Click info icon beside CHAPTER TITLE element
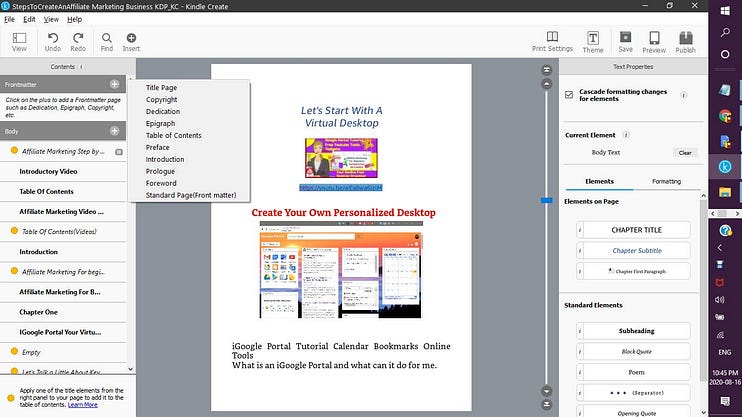The width and height of the screenshot is (742, 417). click(x=580, y=230)
